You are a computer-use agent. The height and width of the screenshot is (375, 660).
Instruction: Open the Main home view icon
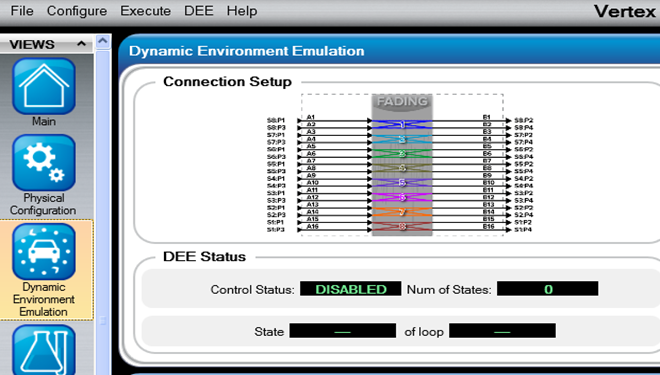coord(44,86)
